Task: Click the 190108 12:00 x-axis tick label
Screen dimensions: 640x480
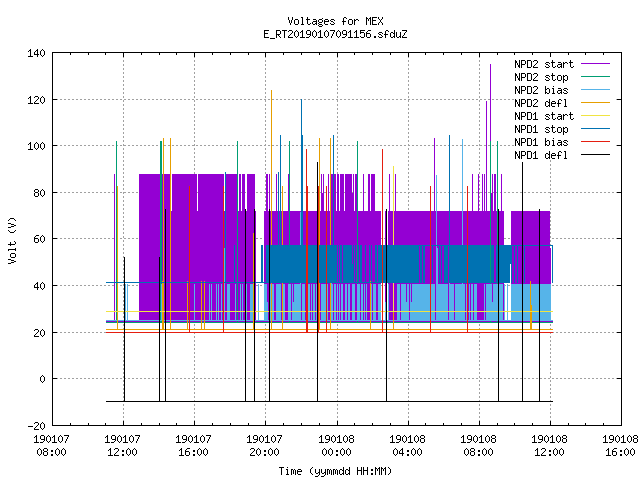Action: (x=549, y=446)
